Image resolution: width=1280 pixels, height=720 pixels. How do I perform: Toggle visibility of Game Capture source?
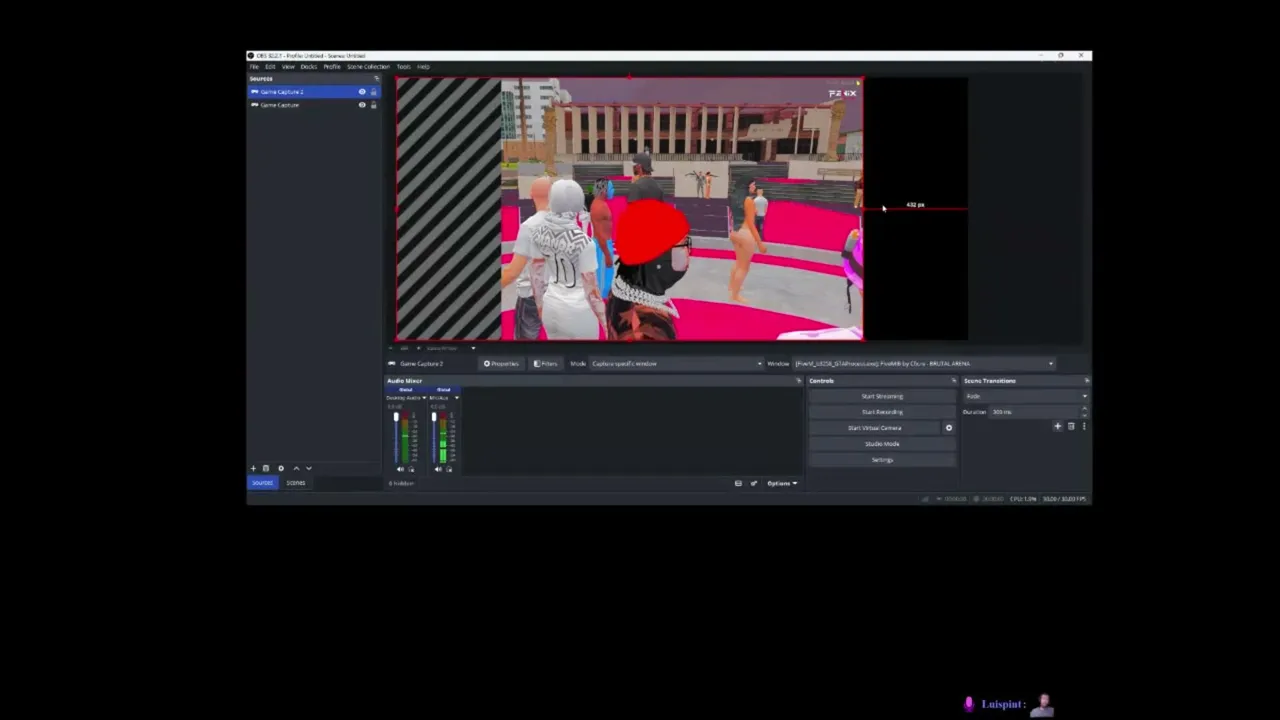coord(362,105)
